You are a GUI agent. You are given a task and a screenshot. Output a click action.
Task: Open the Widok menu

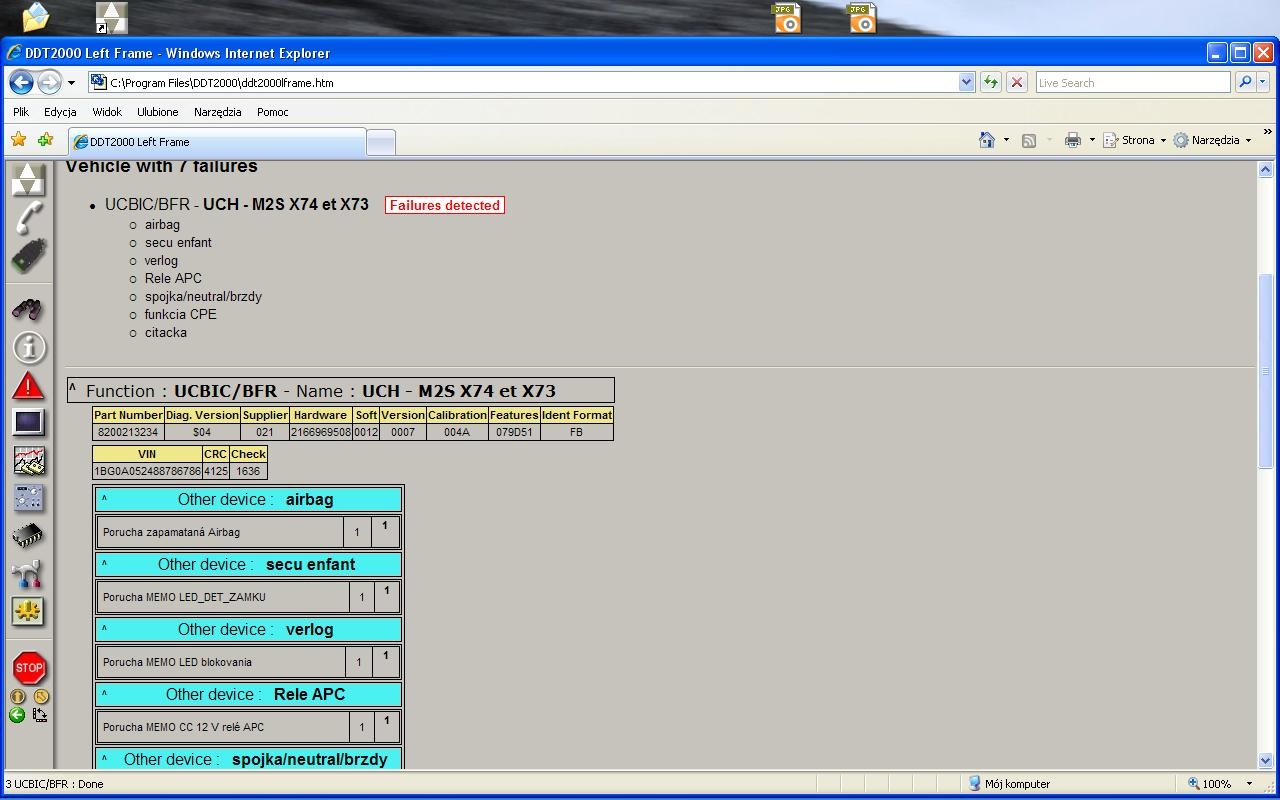click(x=107, y=112)
